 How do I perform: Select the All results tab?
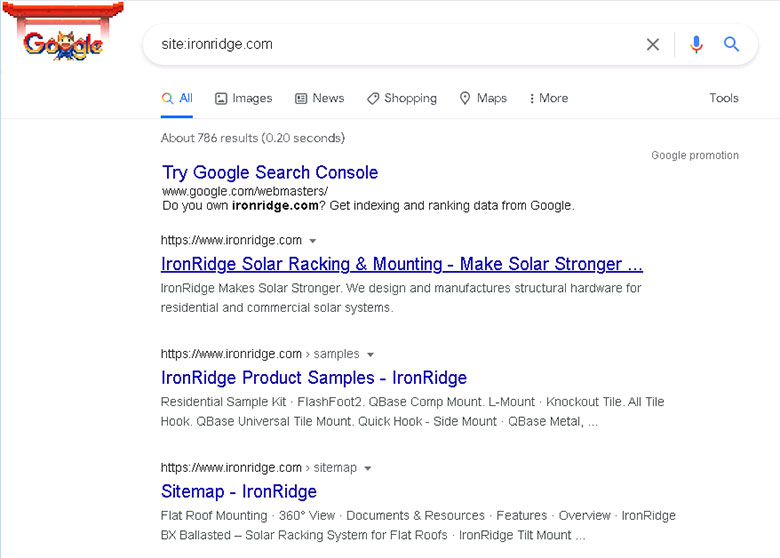pos(177,98)
